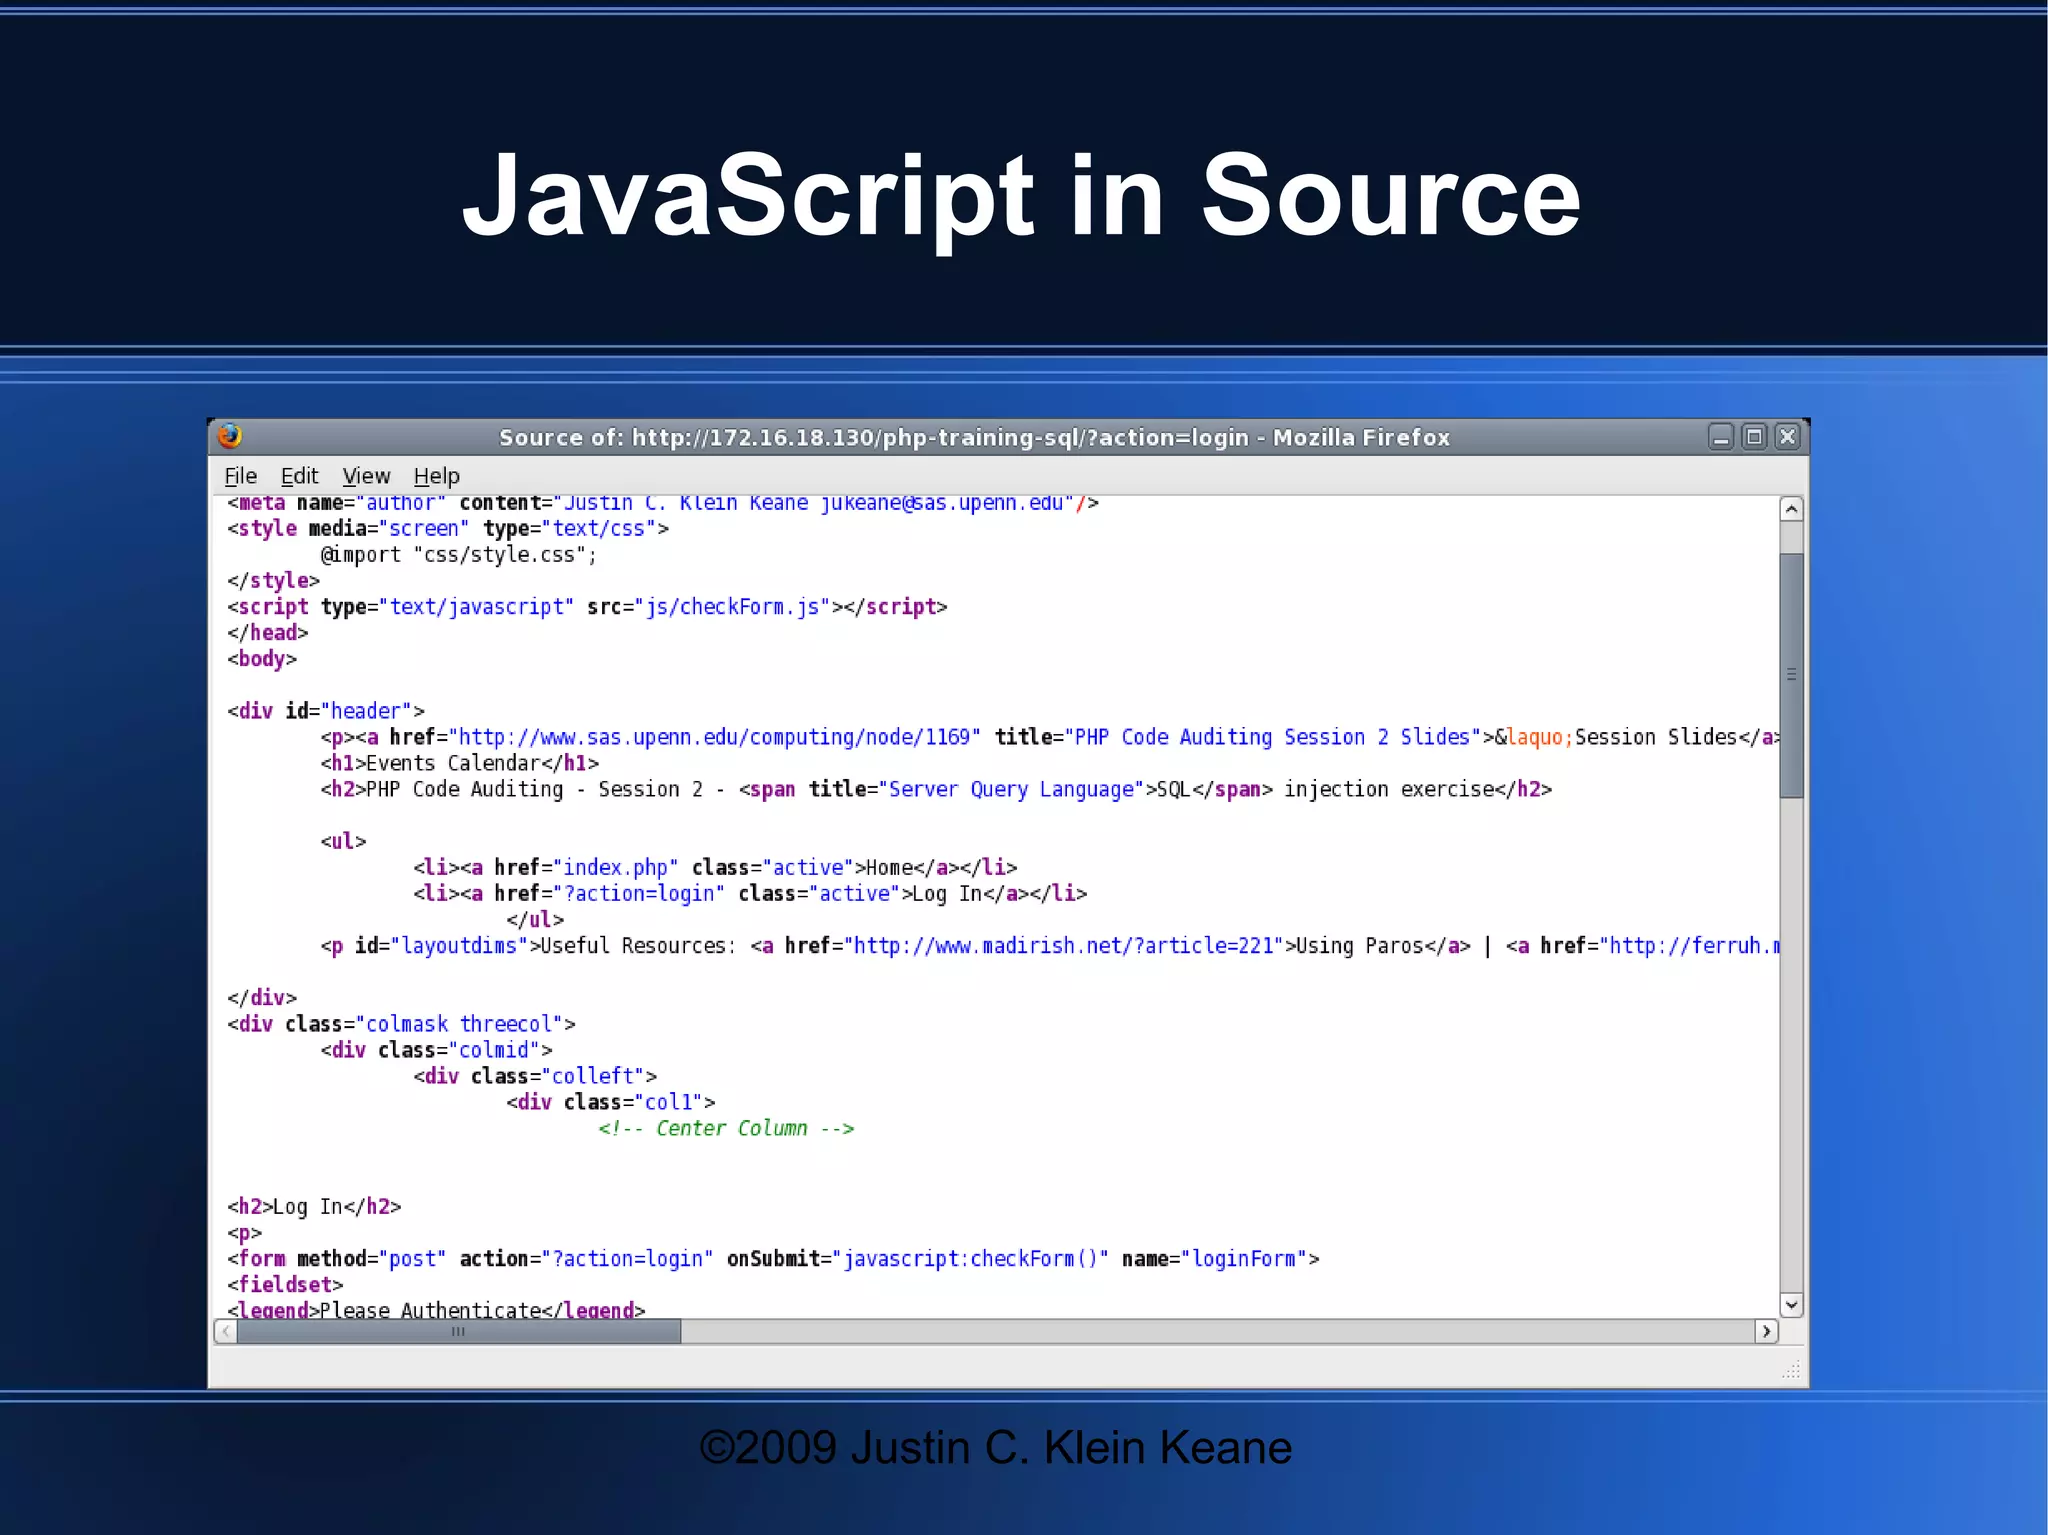The width and height of the screenshot is (2048, 1535).
Task: Click the 'Center Column' comment text
Action: click(x=731, y=1128)
